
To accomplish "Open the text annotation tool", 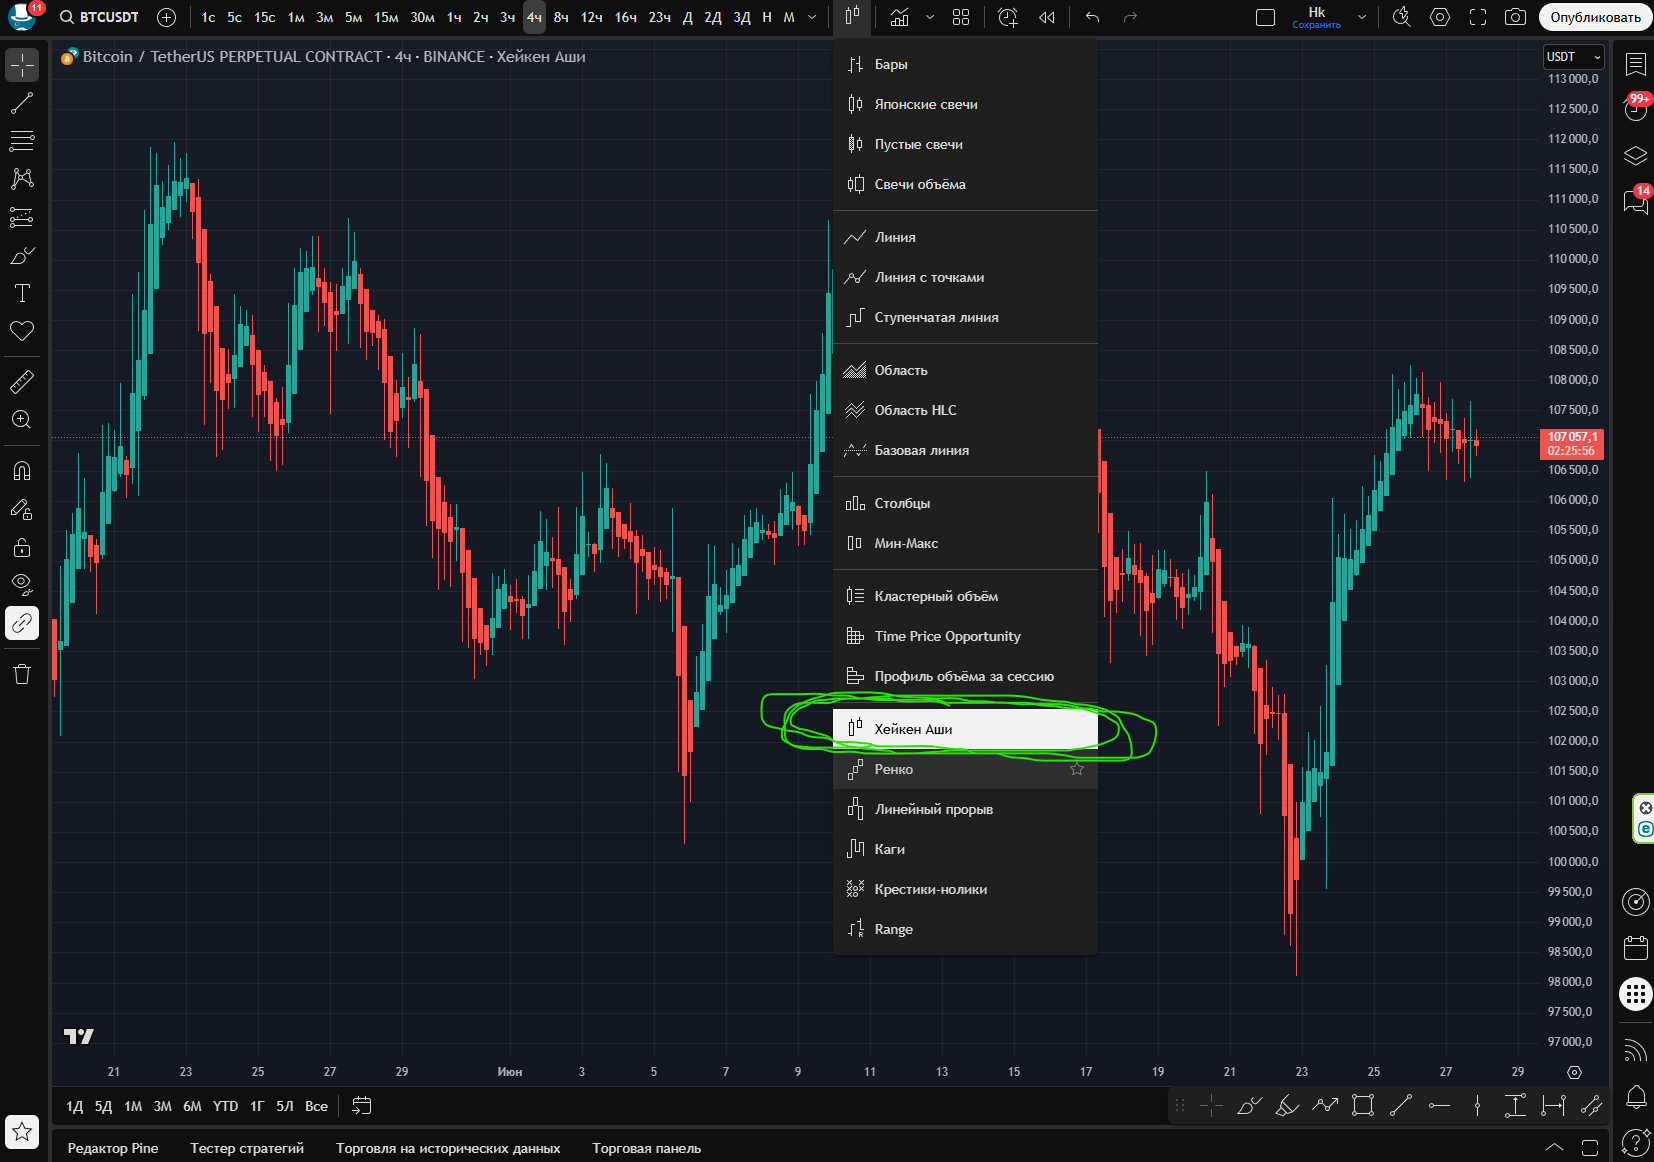I will (x=22, y=293).
